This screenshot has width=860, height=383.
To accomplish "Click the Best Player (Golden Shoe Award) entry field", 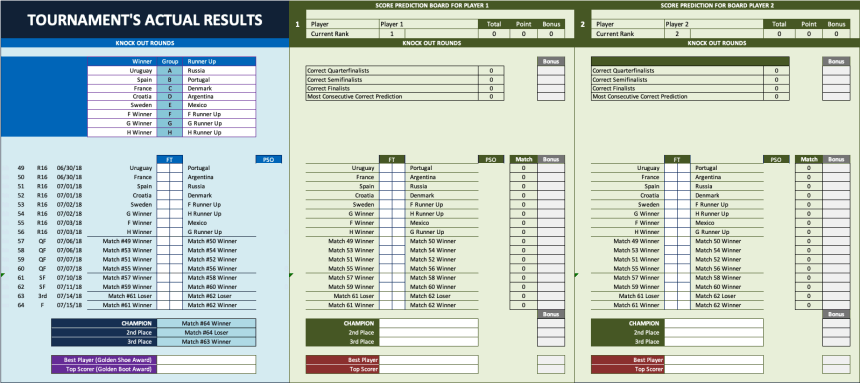I will coord(206,360).
